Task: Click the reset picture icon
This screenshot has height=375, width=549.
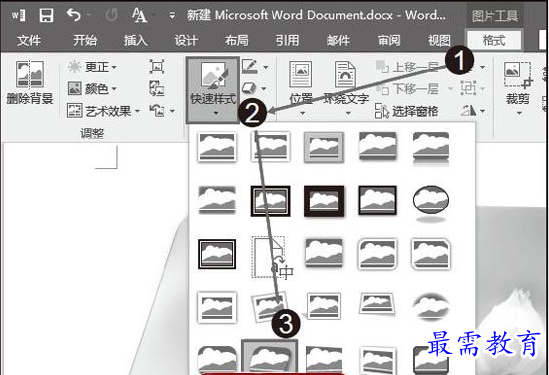Action: [x=157, y=111]
